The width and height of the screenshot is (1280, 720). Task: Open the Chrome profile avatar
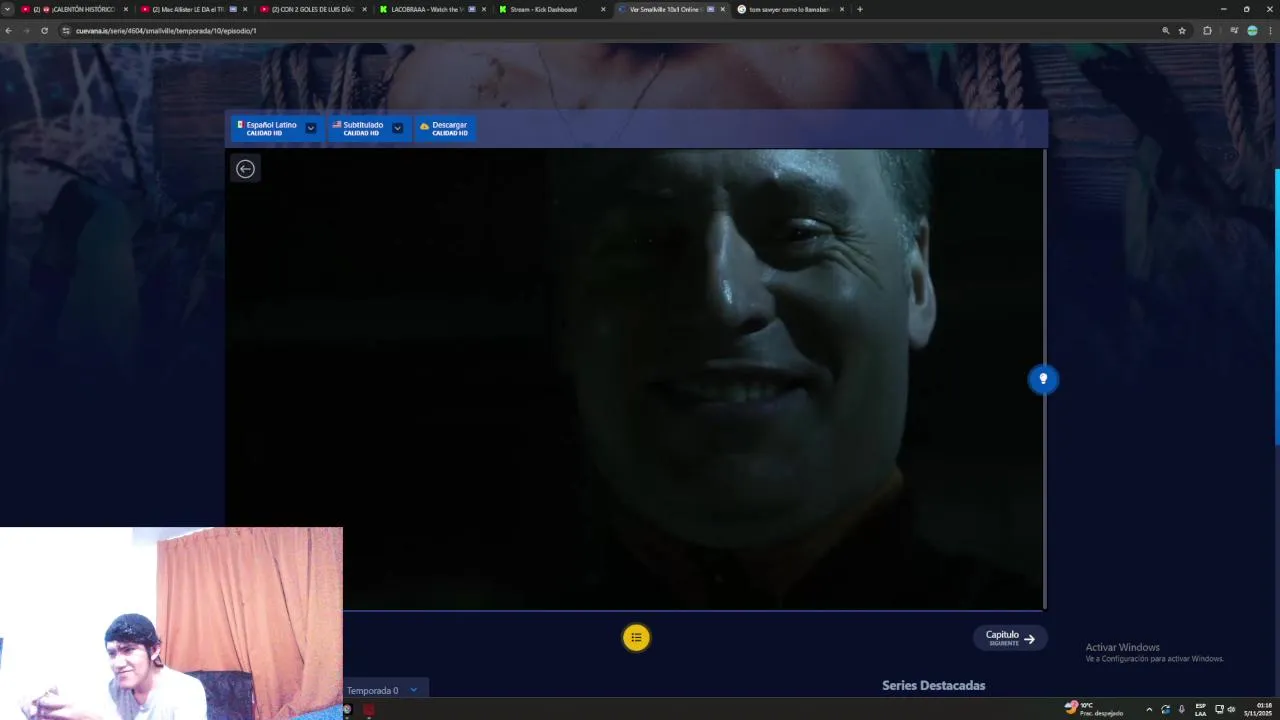tap(1252, 30)
